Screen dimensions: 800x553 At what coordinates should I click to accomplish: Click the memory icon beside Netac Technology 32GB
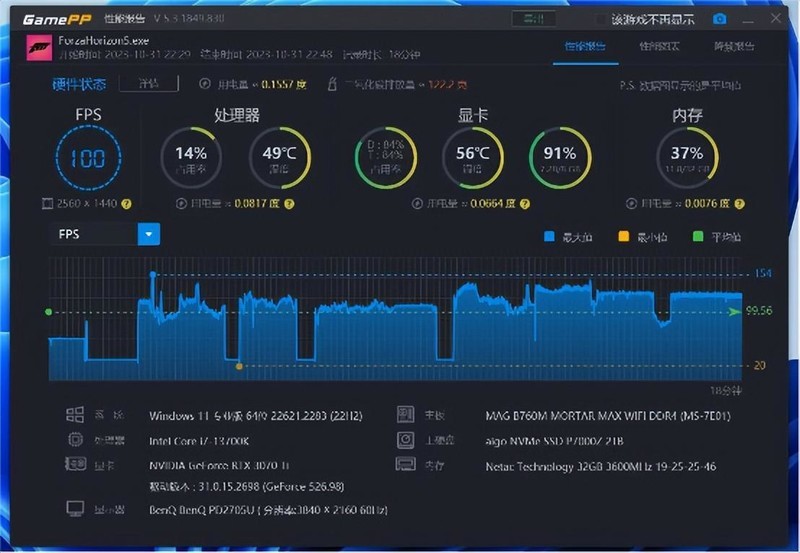click(x=406, y=464)
